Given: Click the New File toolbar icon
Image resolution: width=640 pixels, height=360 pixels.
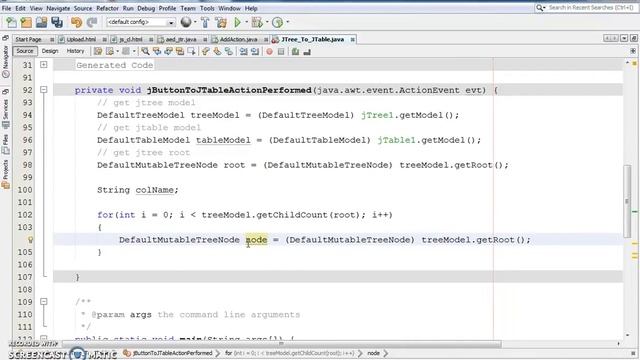Looking at the screenshot, I should [11, 22].
